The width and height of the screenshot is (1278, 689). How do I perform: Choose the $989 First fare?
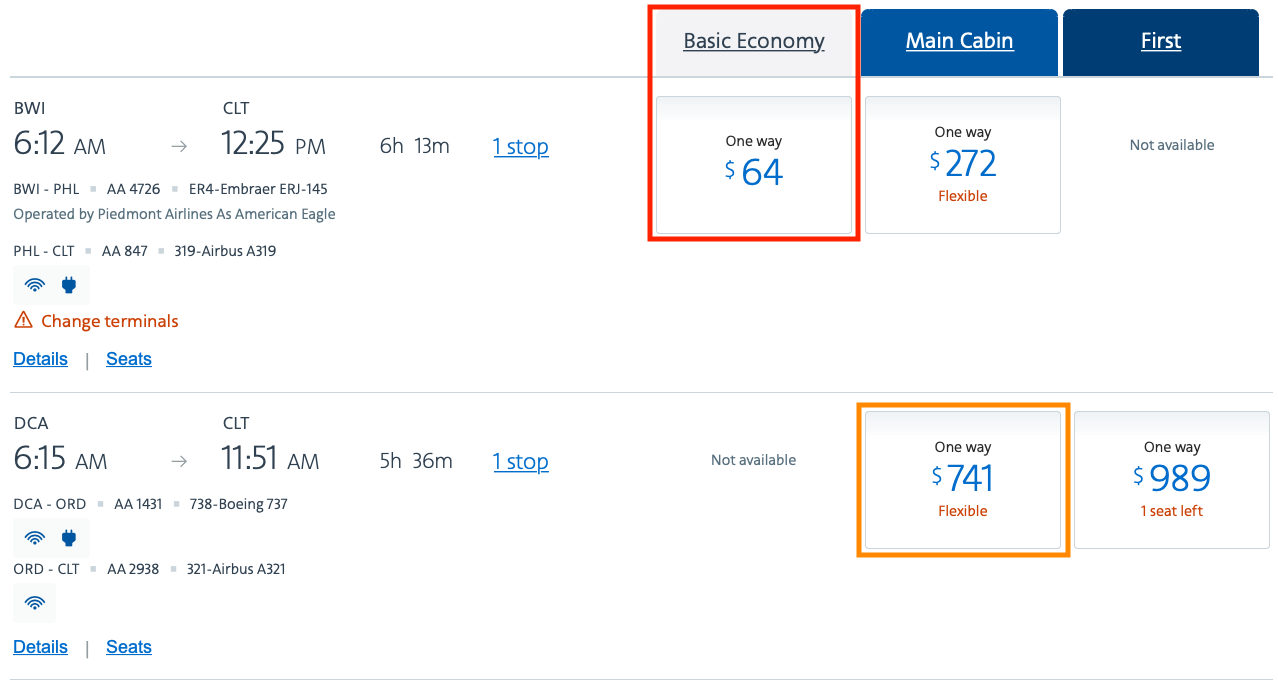[x=1172, y=478]
